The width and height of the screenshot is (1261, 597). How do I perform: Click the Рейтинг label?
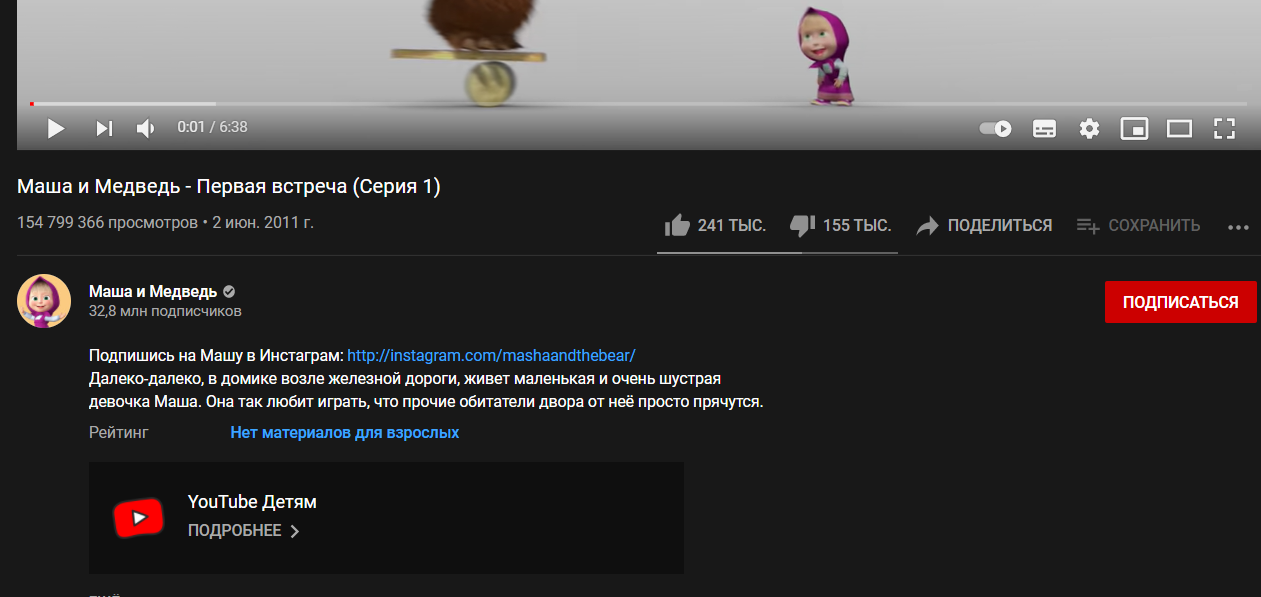click(118, 433)
